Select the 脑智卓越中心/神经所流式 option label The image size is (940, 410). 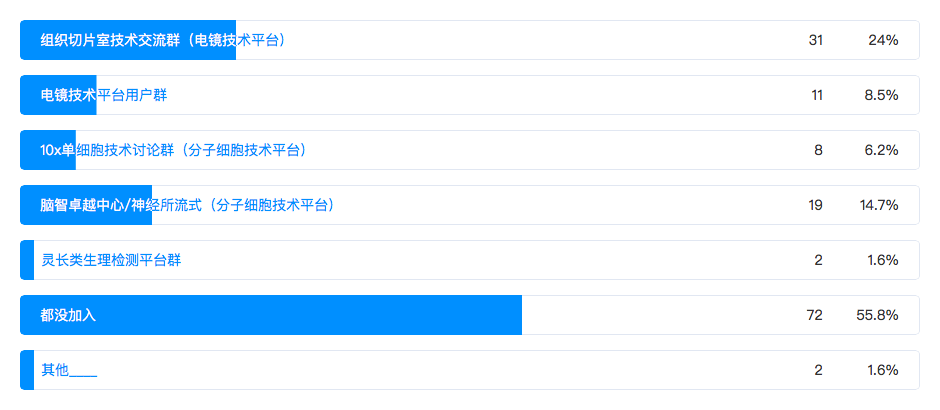click(187, 205)
